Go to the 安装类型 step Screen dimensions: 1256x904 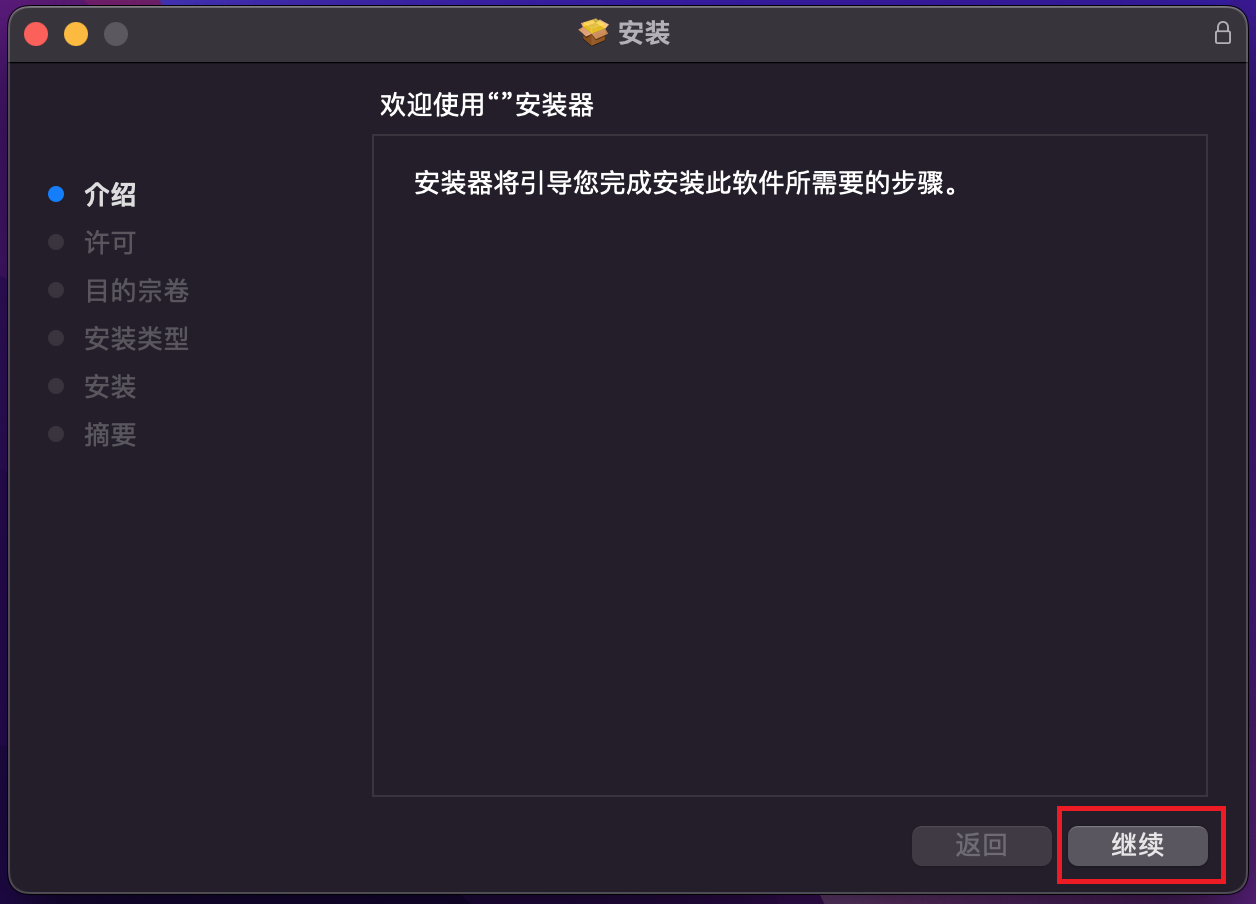(137, 339)
